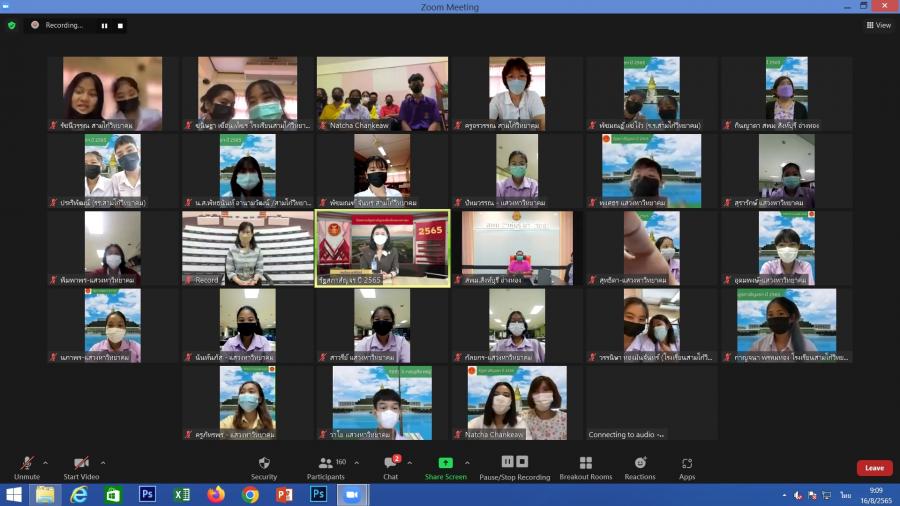Open the View layout menu
The image size is (900, 506).
point(878,25)
